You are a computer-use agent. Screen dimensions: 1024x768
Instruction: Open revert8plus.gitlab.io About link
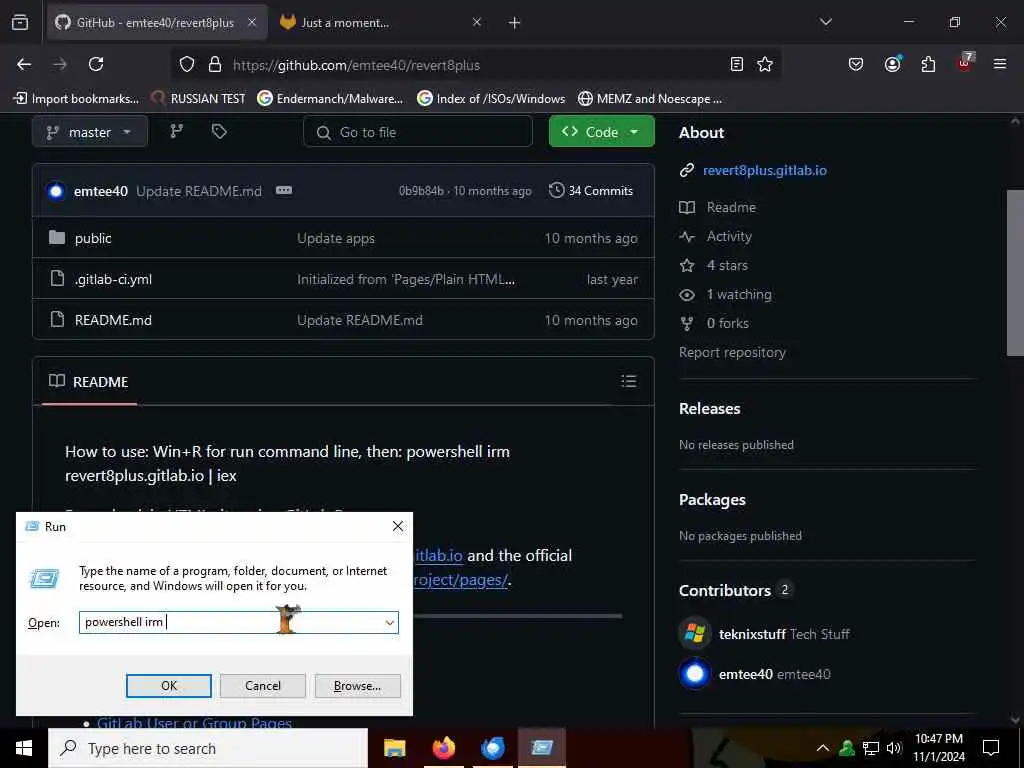[x=765, y=170]
